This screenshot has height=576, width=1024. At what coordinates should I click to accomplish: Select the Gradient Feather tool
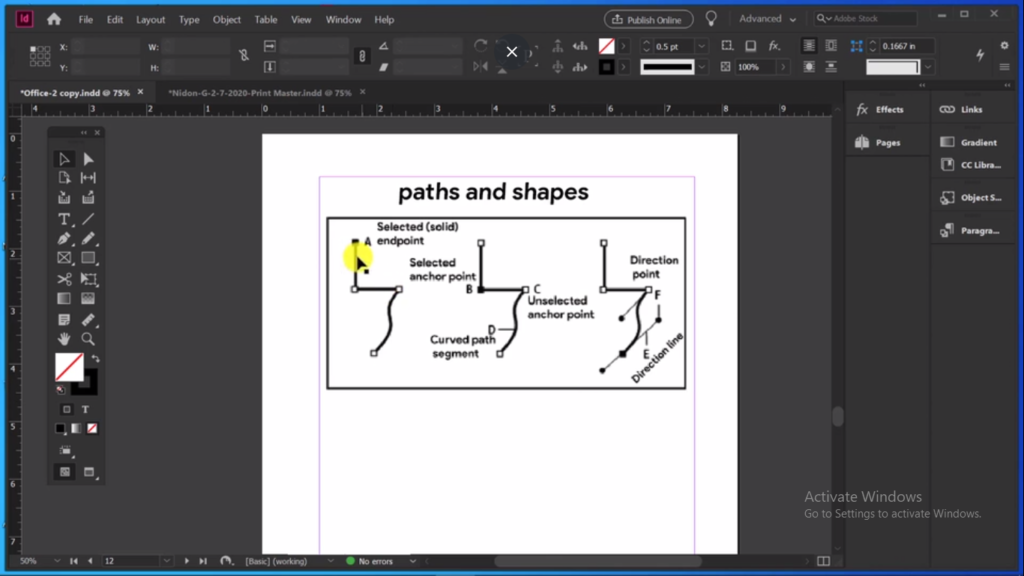click(88, 299)
